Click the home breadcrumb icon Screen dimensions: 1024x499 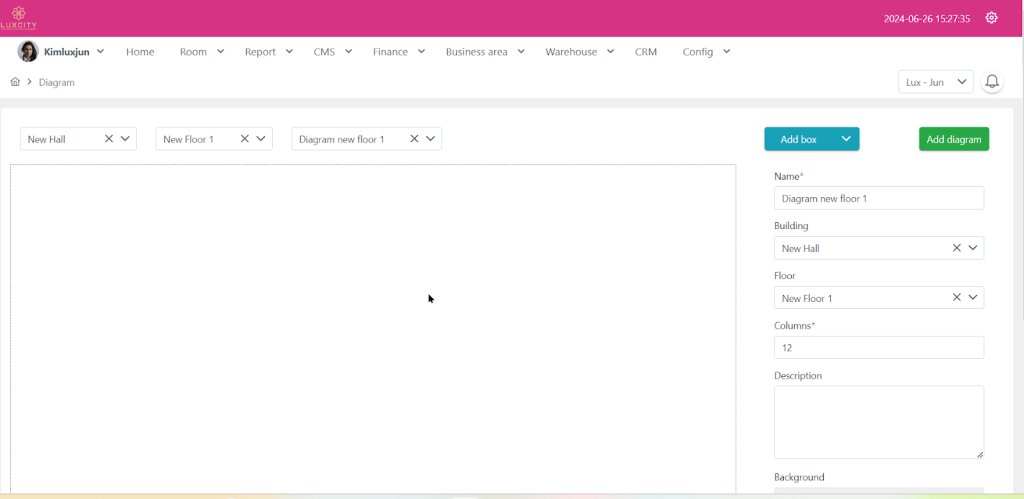tap(15, 82)
